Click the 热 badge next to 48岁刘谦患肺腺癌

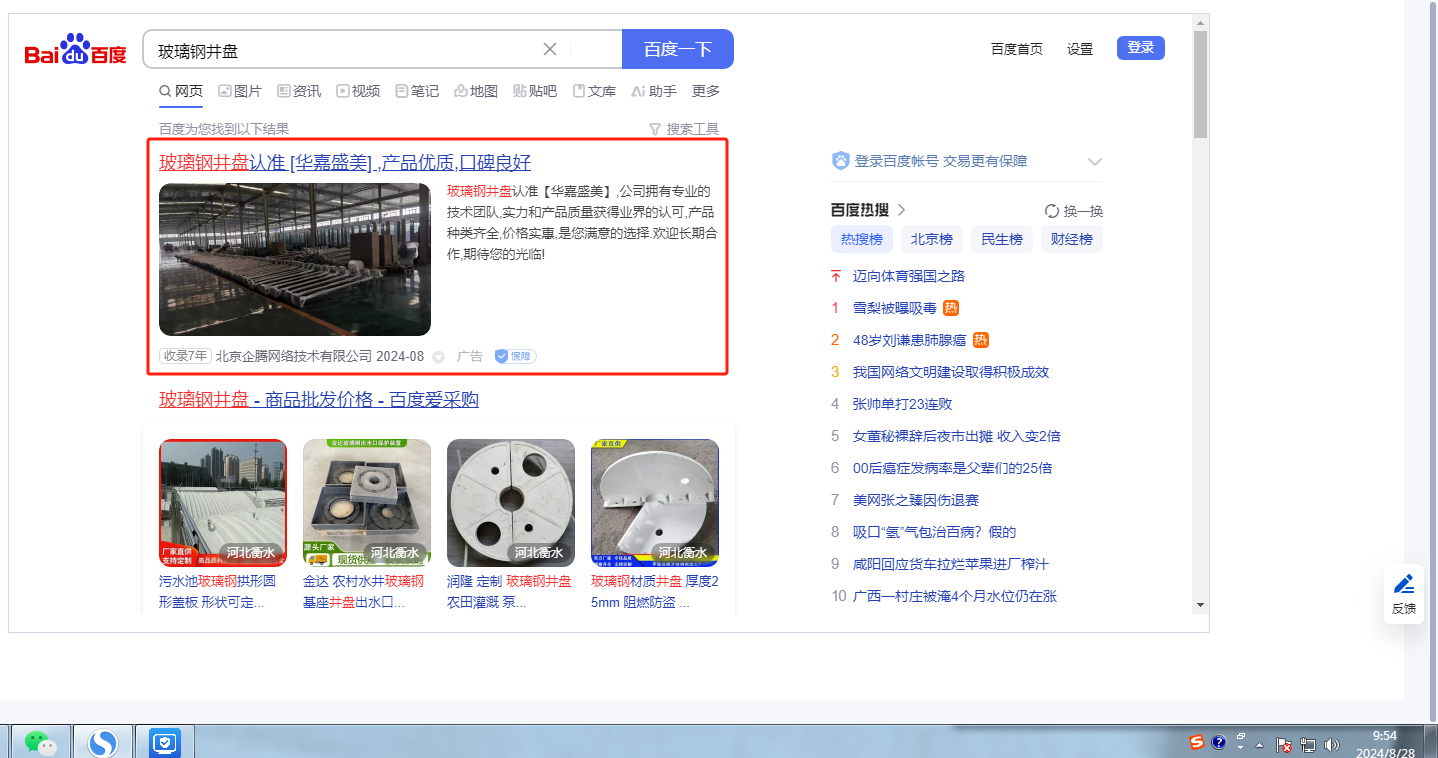[x=981, y=340]
